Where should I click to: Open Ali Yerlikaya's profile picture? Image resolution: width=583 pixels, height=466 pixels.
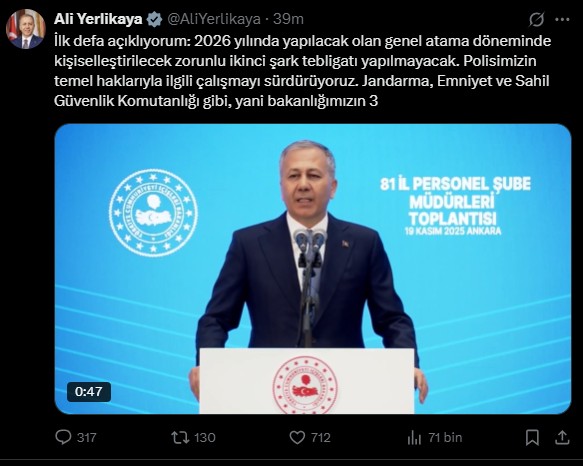26,29
